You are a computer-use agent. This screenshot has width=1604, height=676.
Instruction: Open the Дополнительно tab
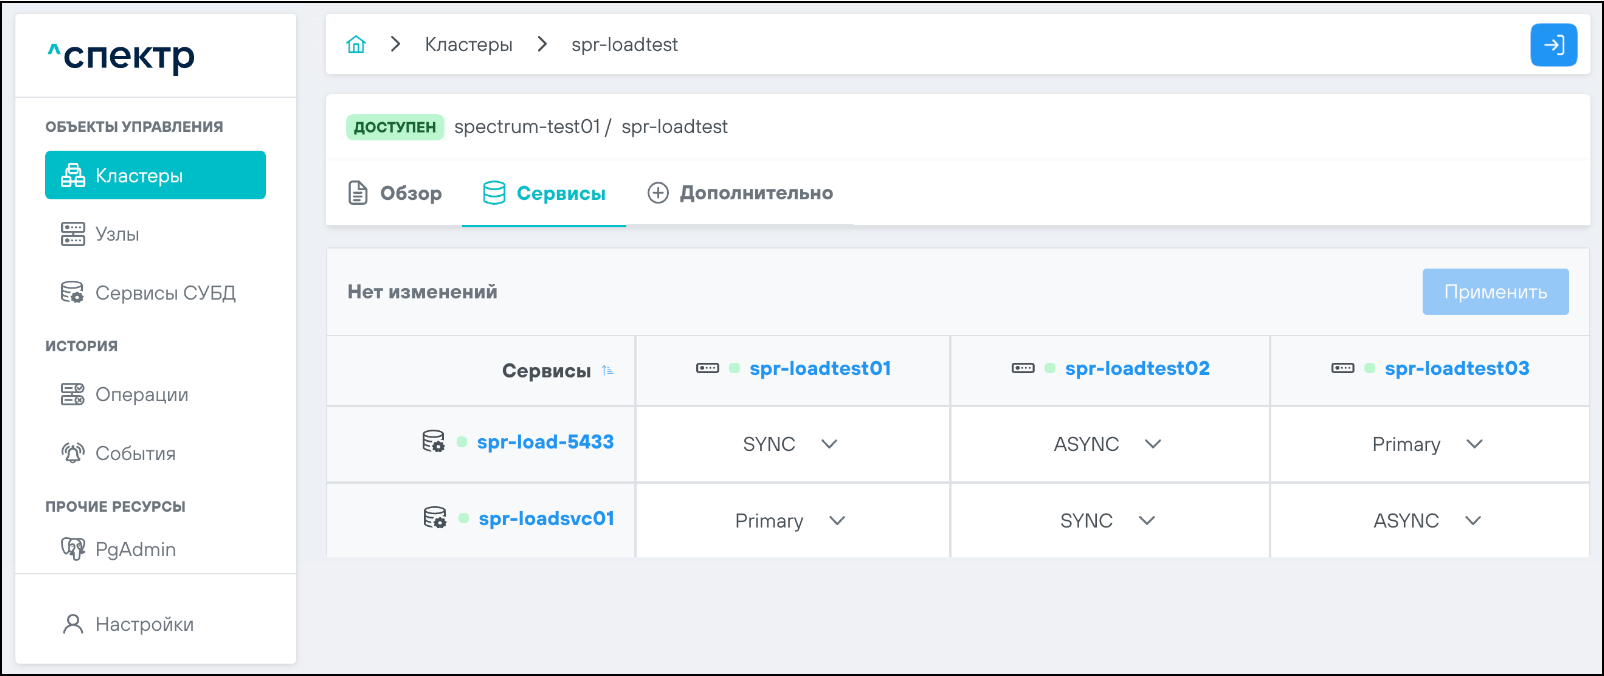tap(740, 193)
